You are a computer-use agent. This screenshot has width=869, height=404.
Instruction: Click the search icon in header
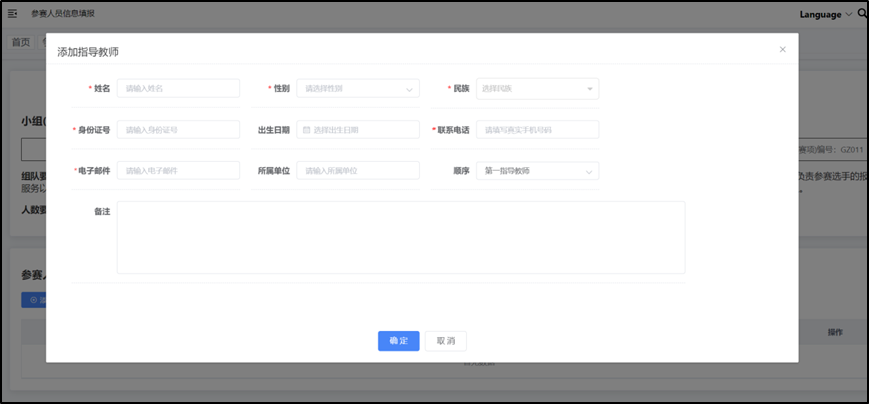point(862,14)
